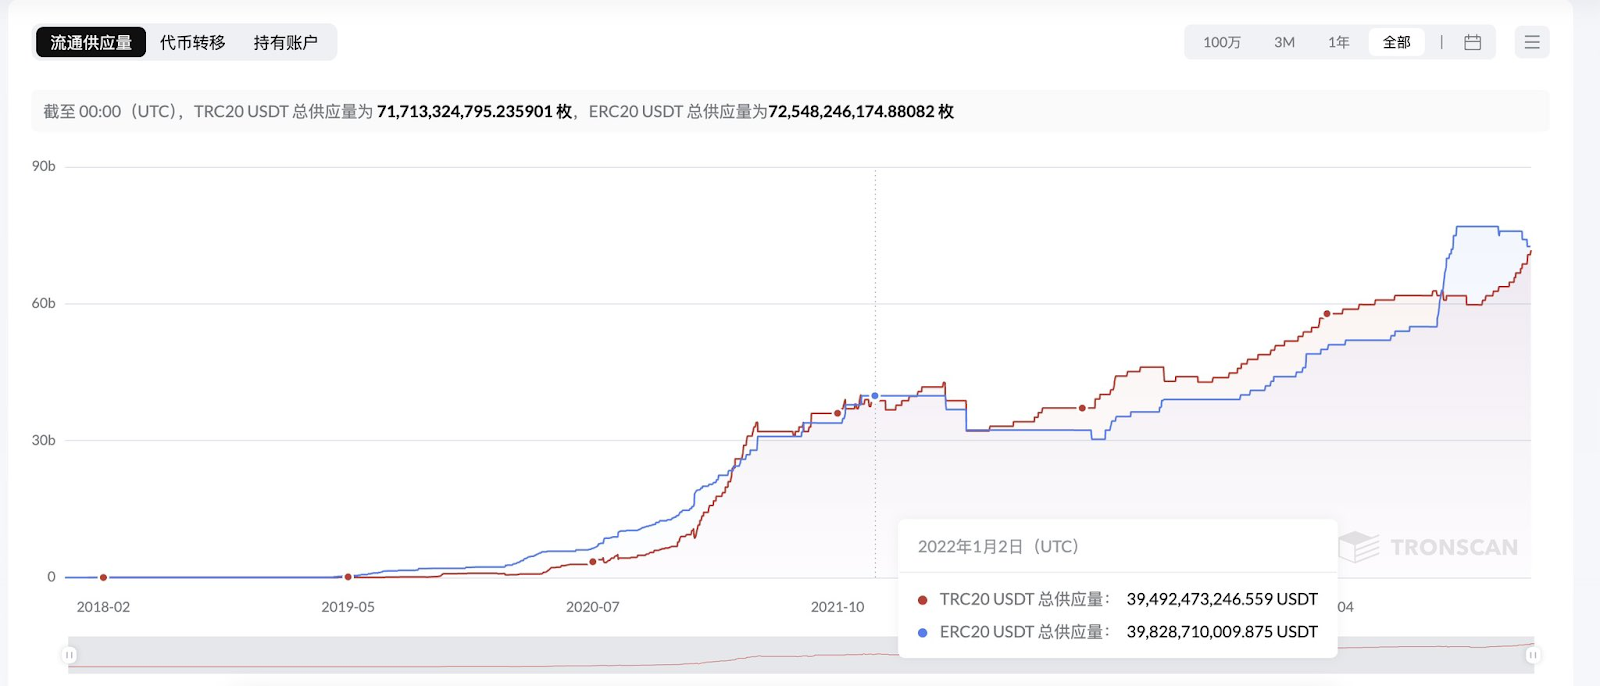Open the calendar date picker icon

(1472, 42)
